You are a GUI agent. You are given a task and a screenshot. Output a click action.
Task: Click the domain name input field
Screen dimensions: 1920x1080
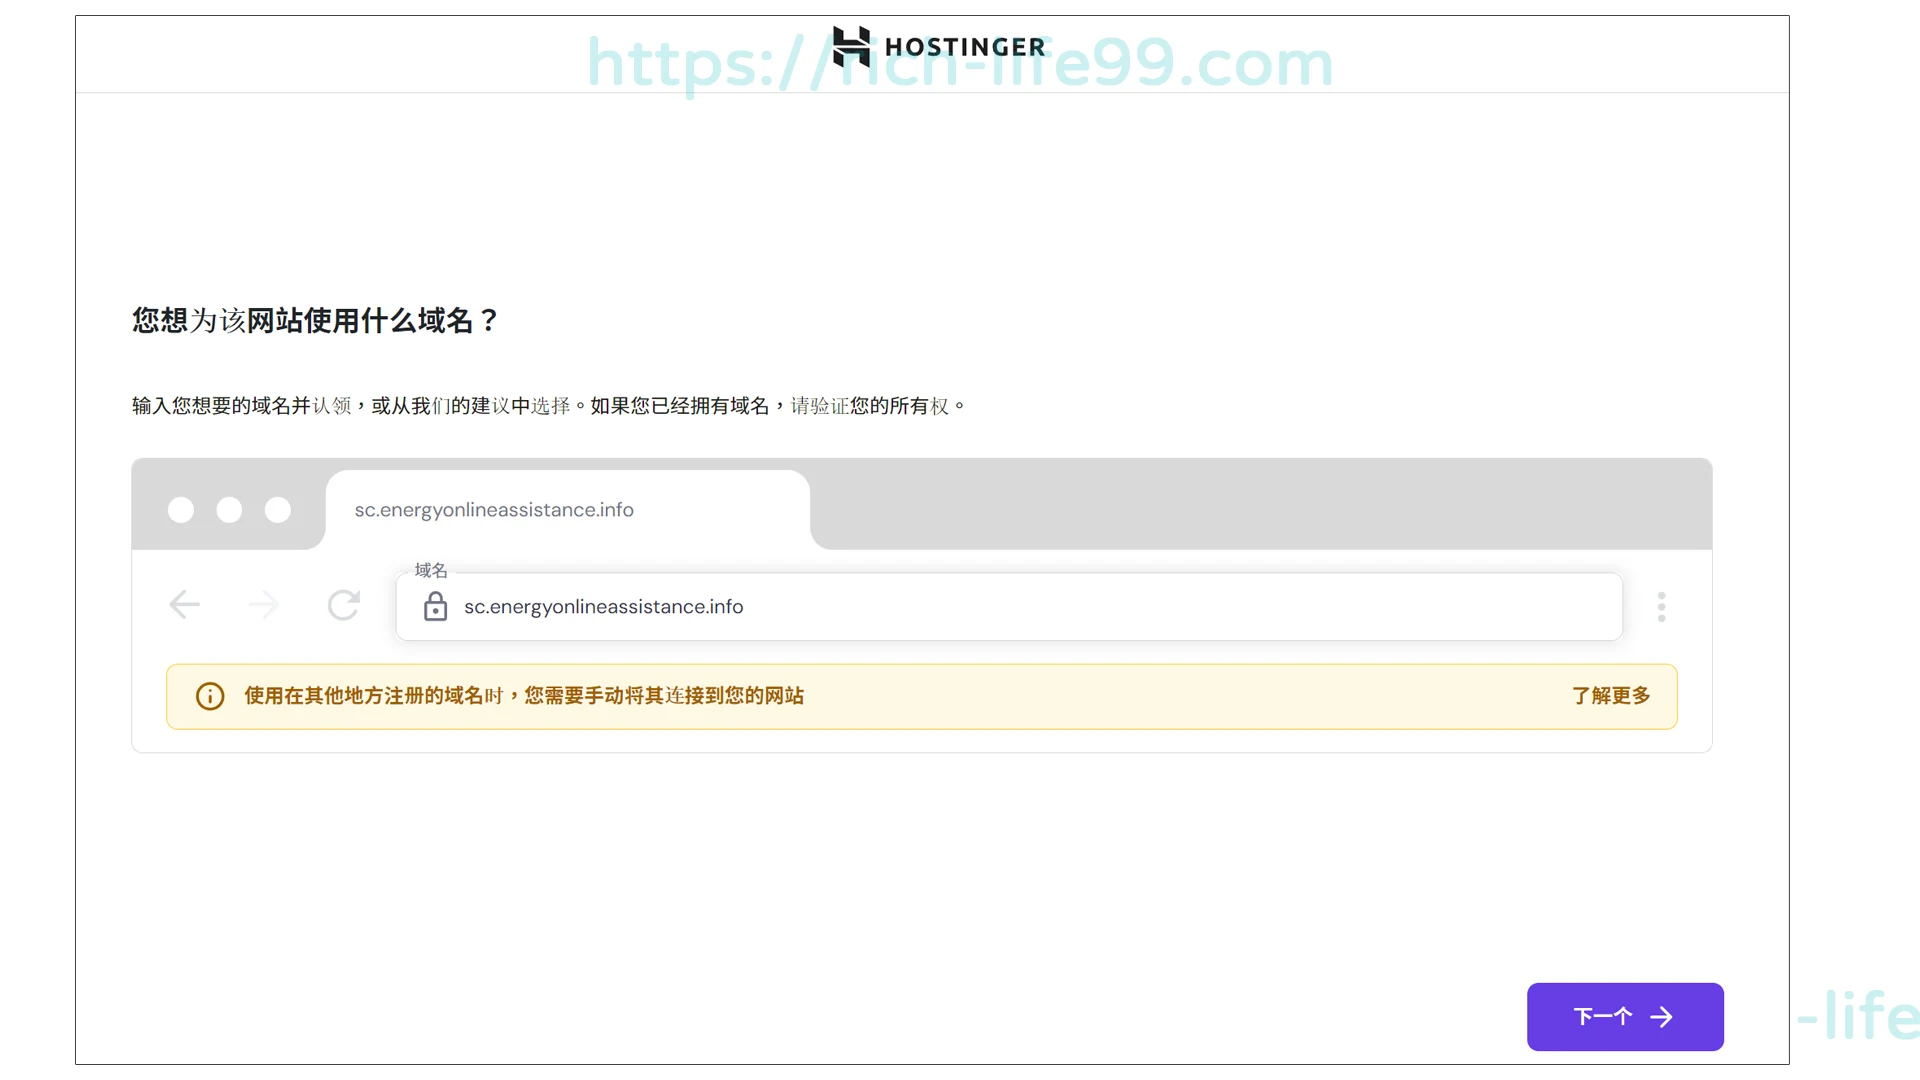1009,607
